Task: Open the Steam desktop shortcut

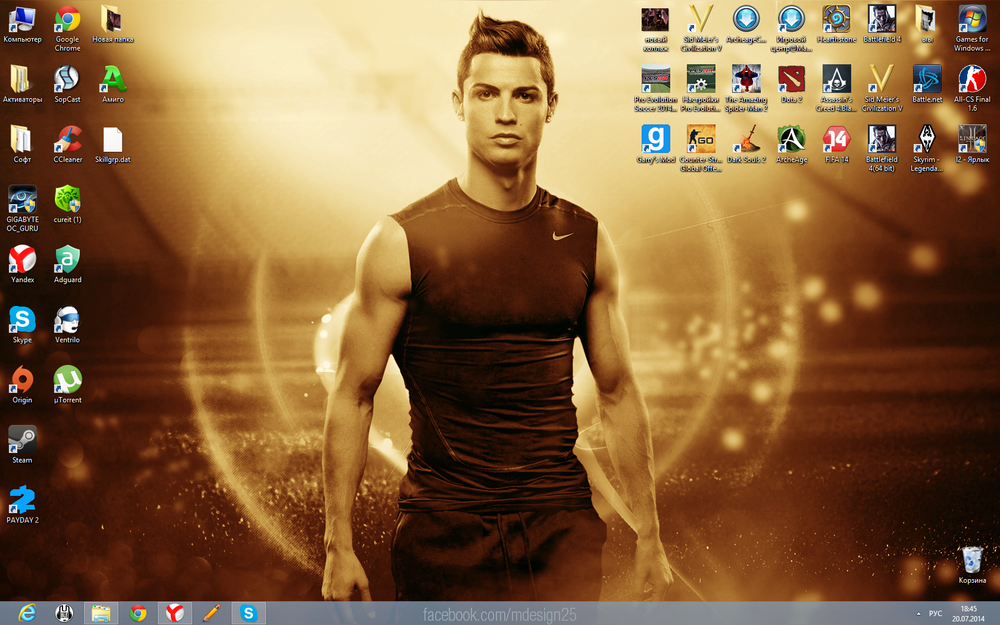Action: [22, 441]
